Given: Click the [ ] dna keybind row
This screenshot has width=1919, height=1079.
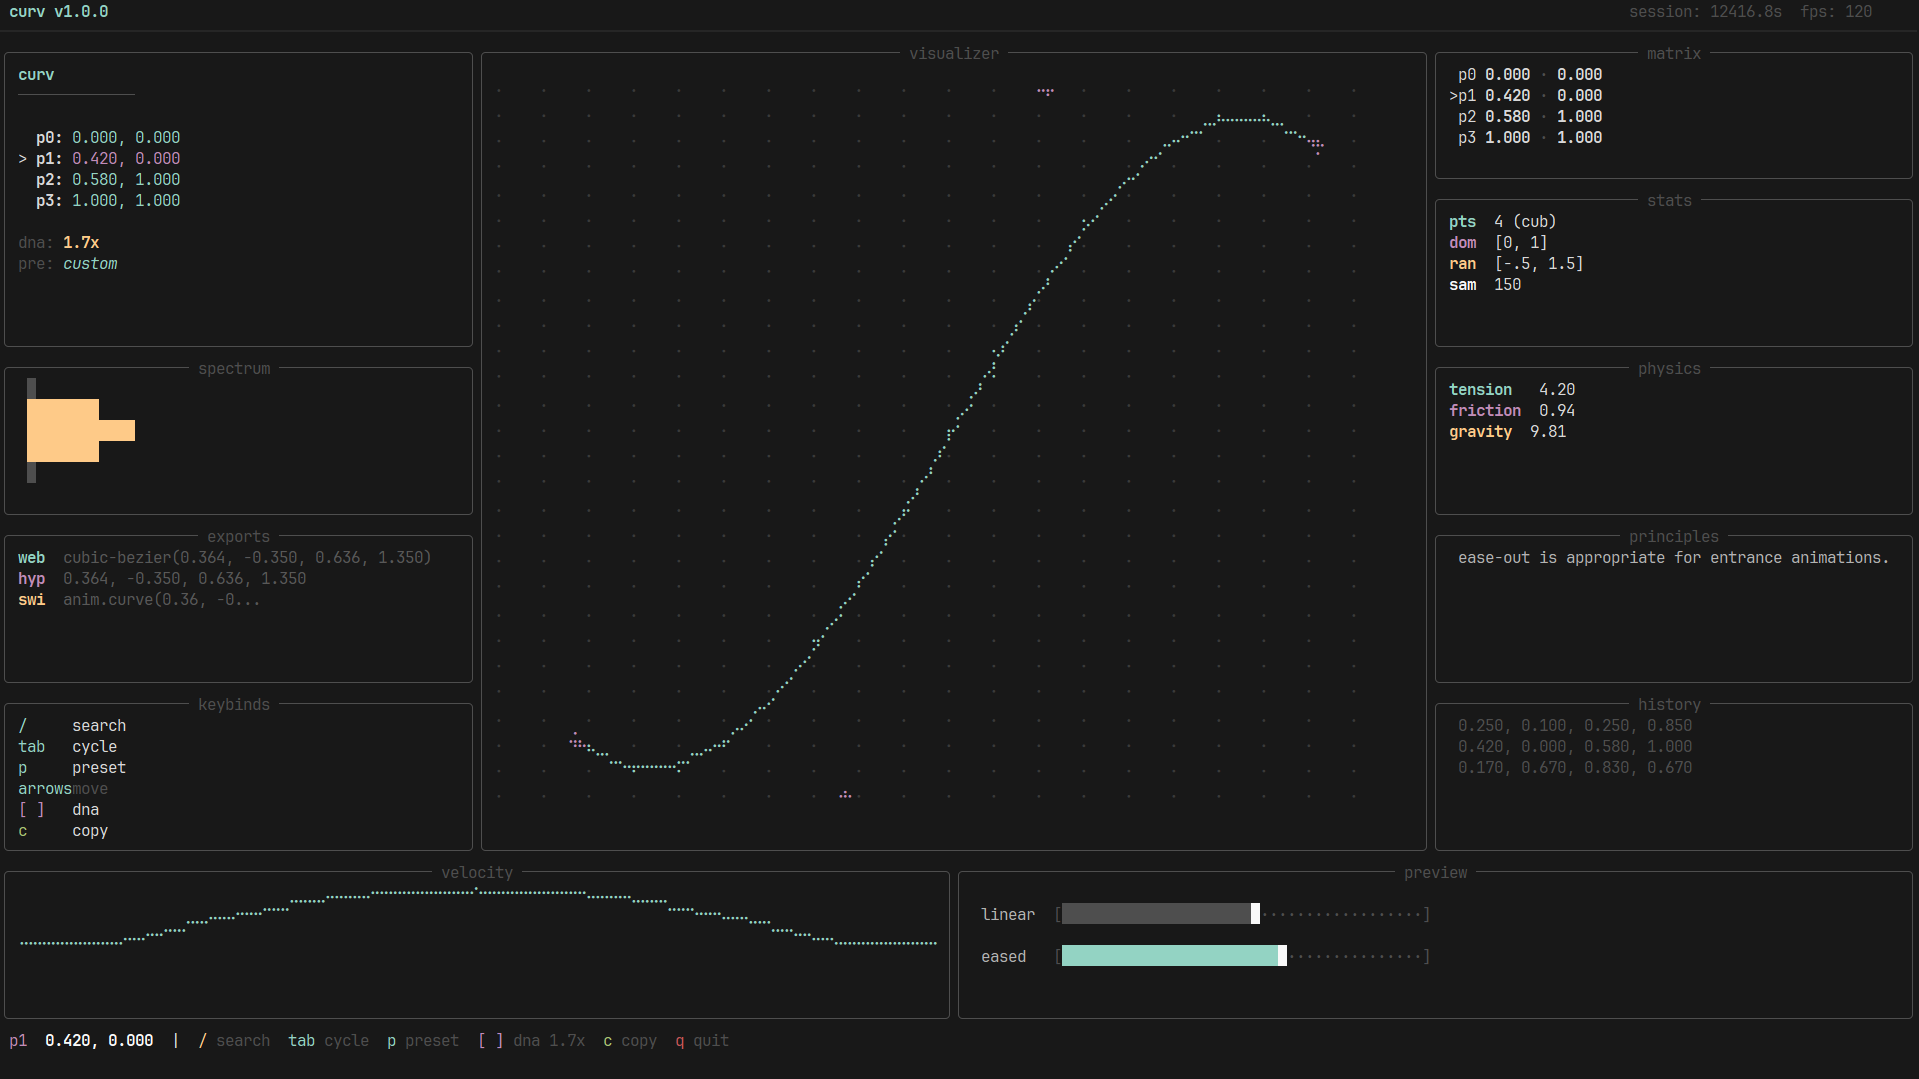Looking at the screenshot, I should click(x=58, y=810).
